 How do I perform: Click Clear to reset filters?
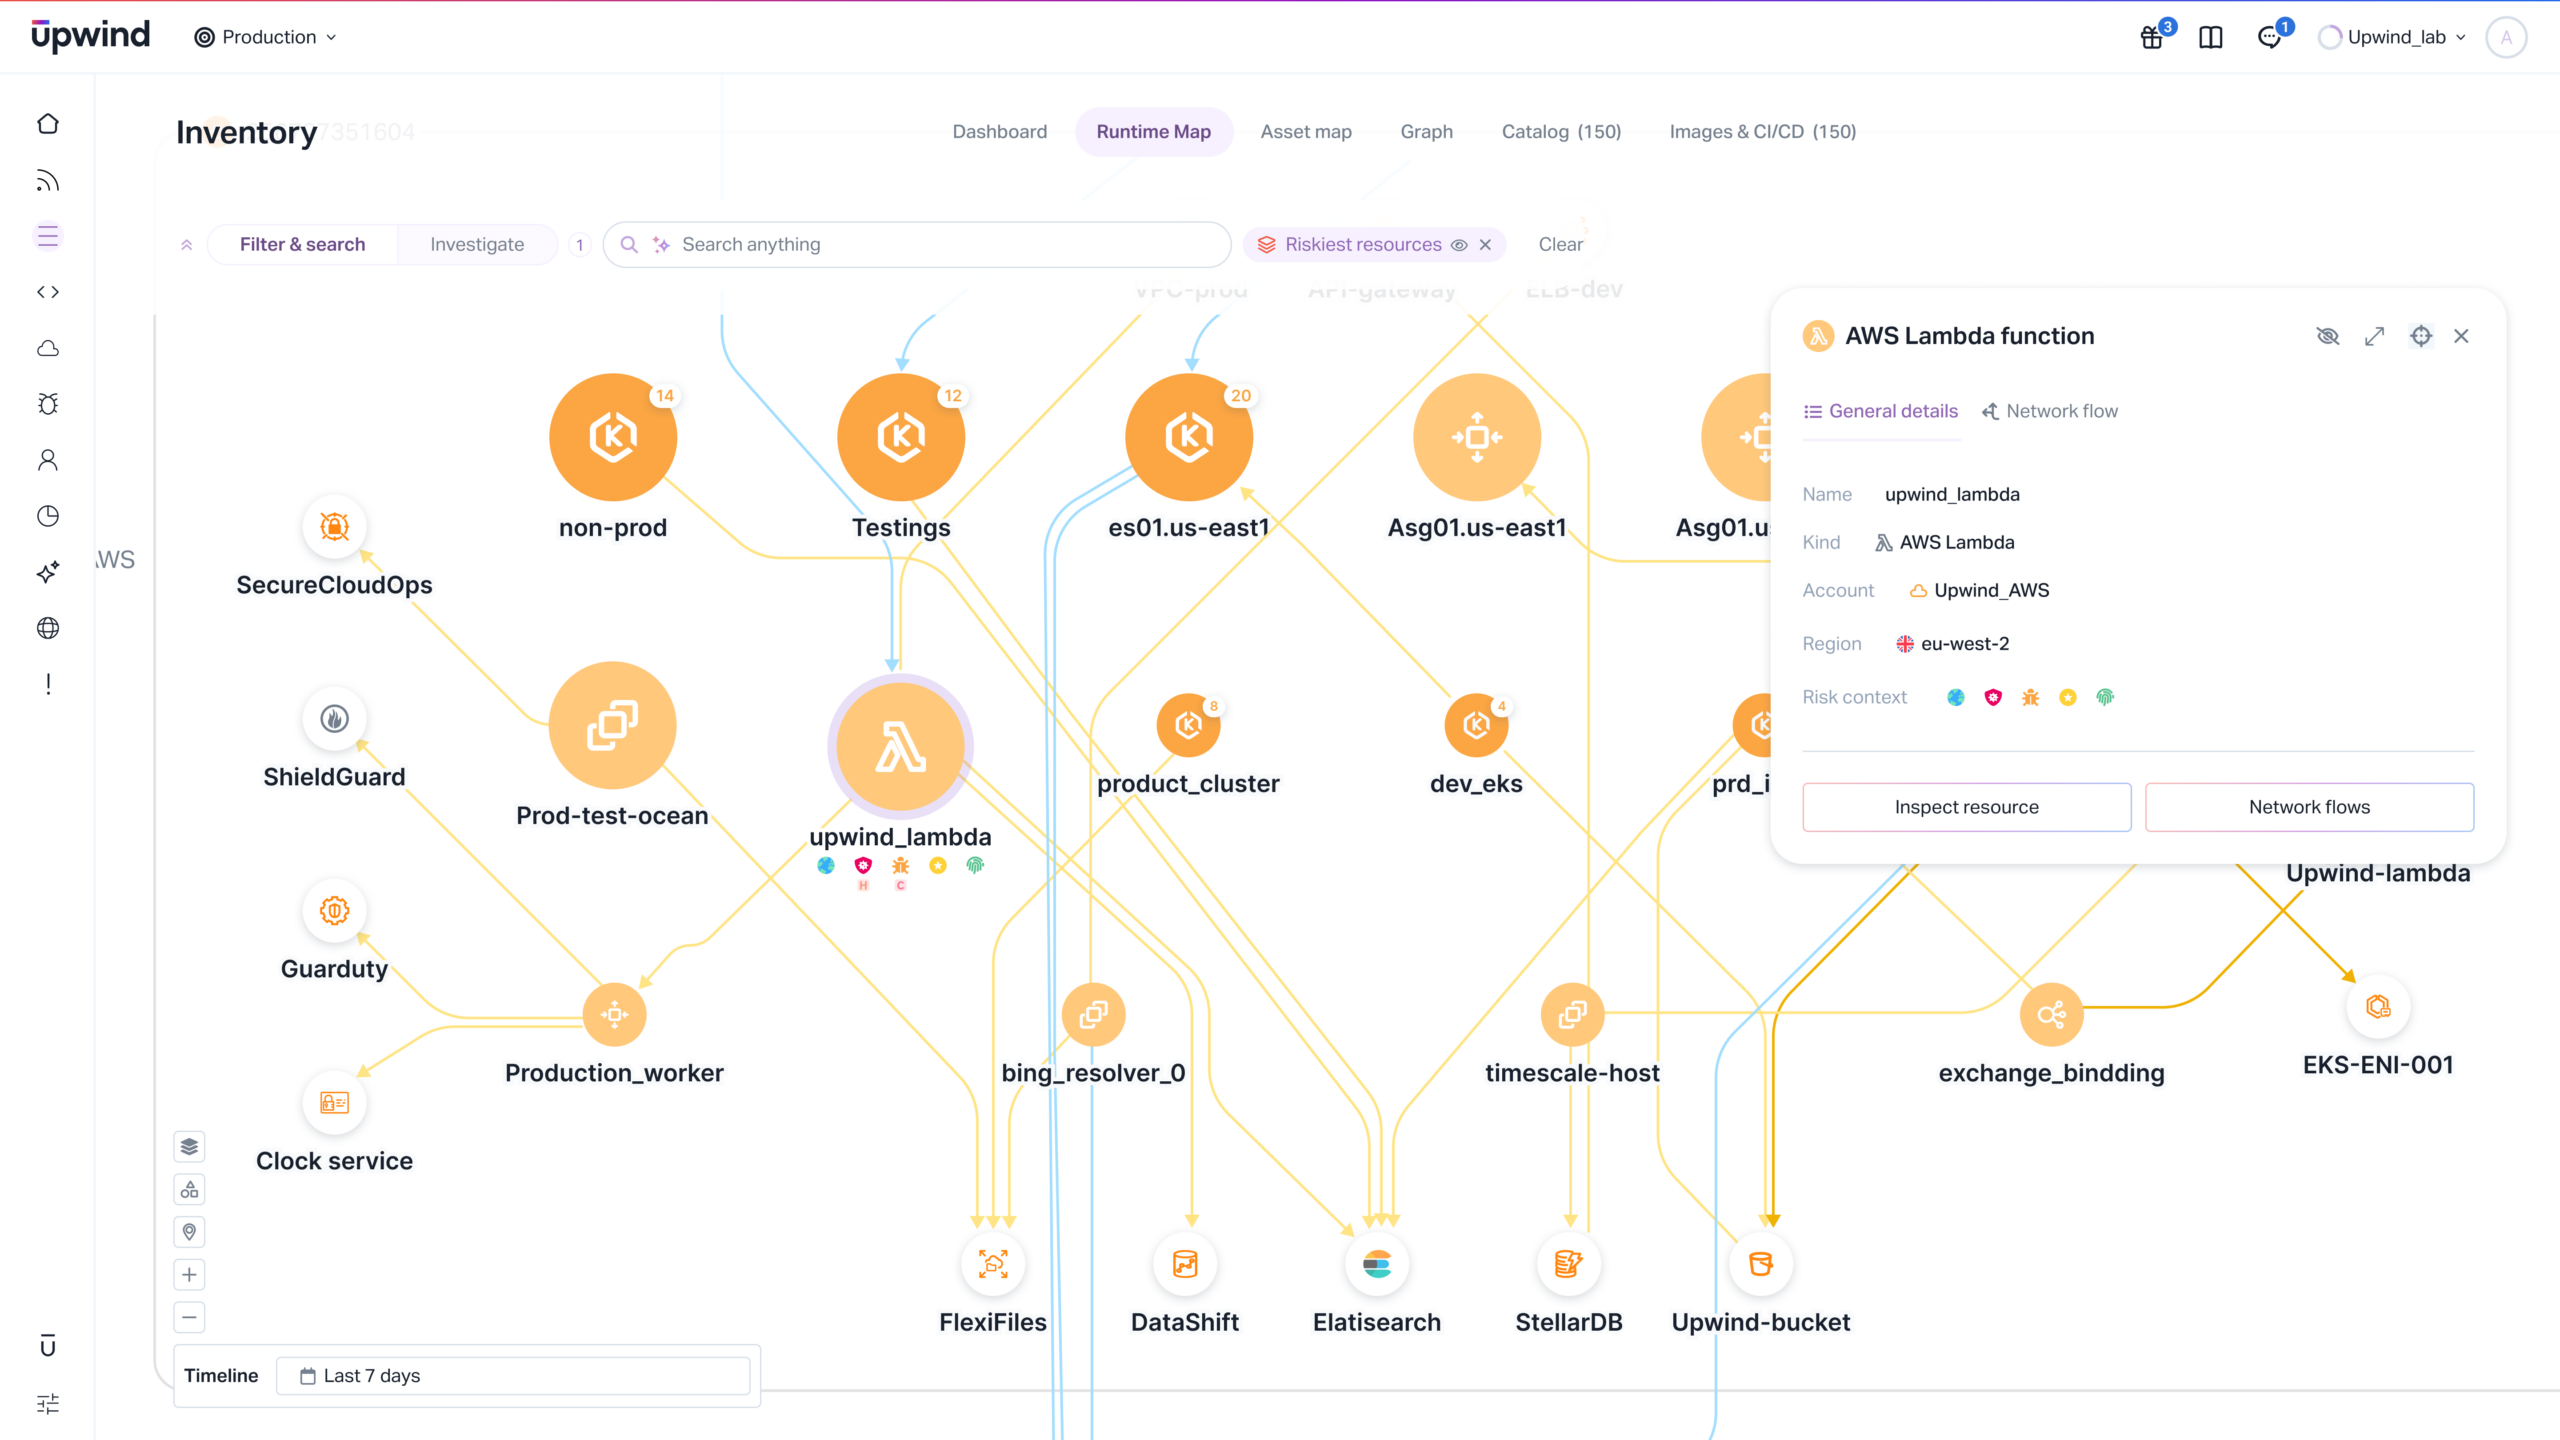[x=1560, y=245]
